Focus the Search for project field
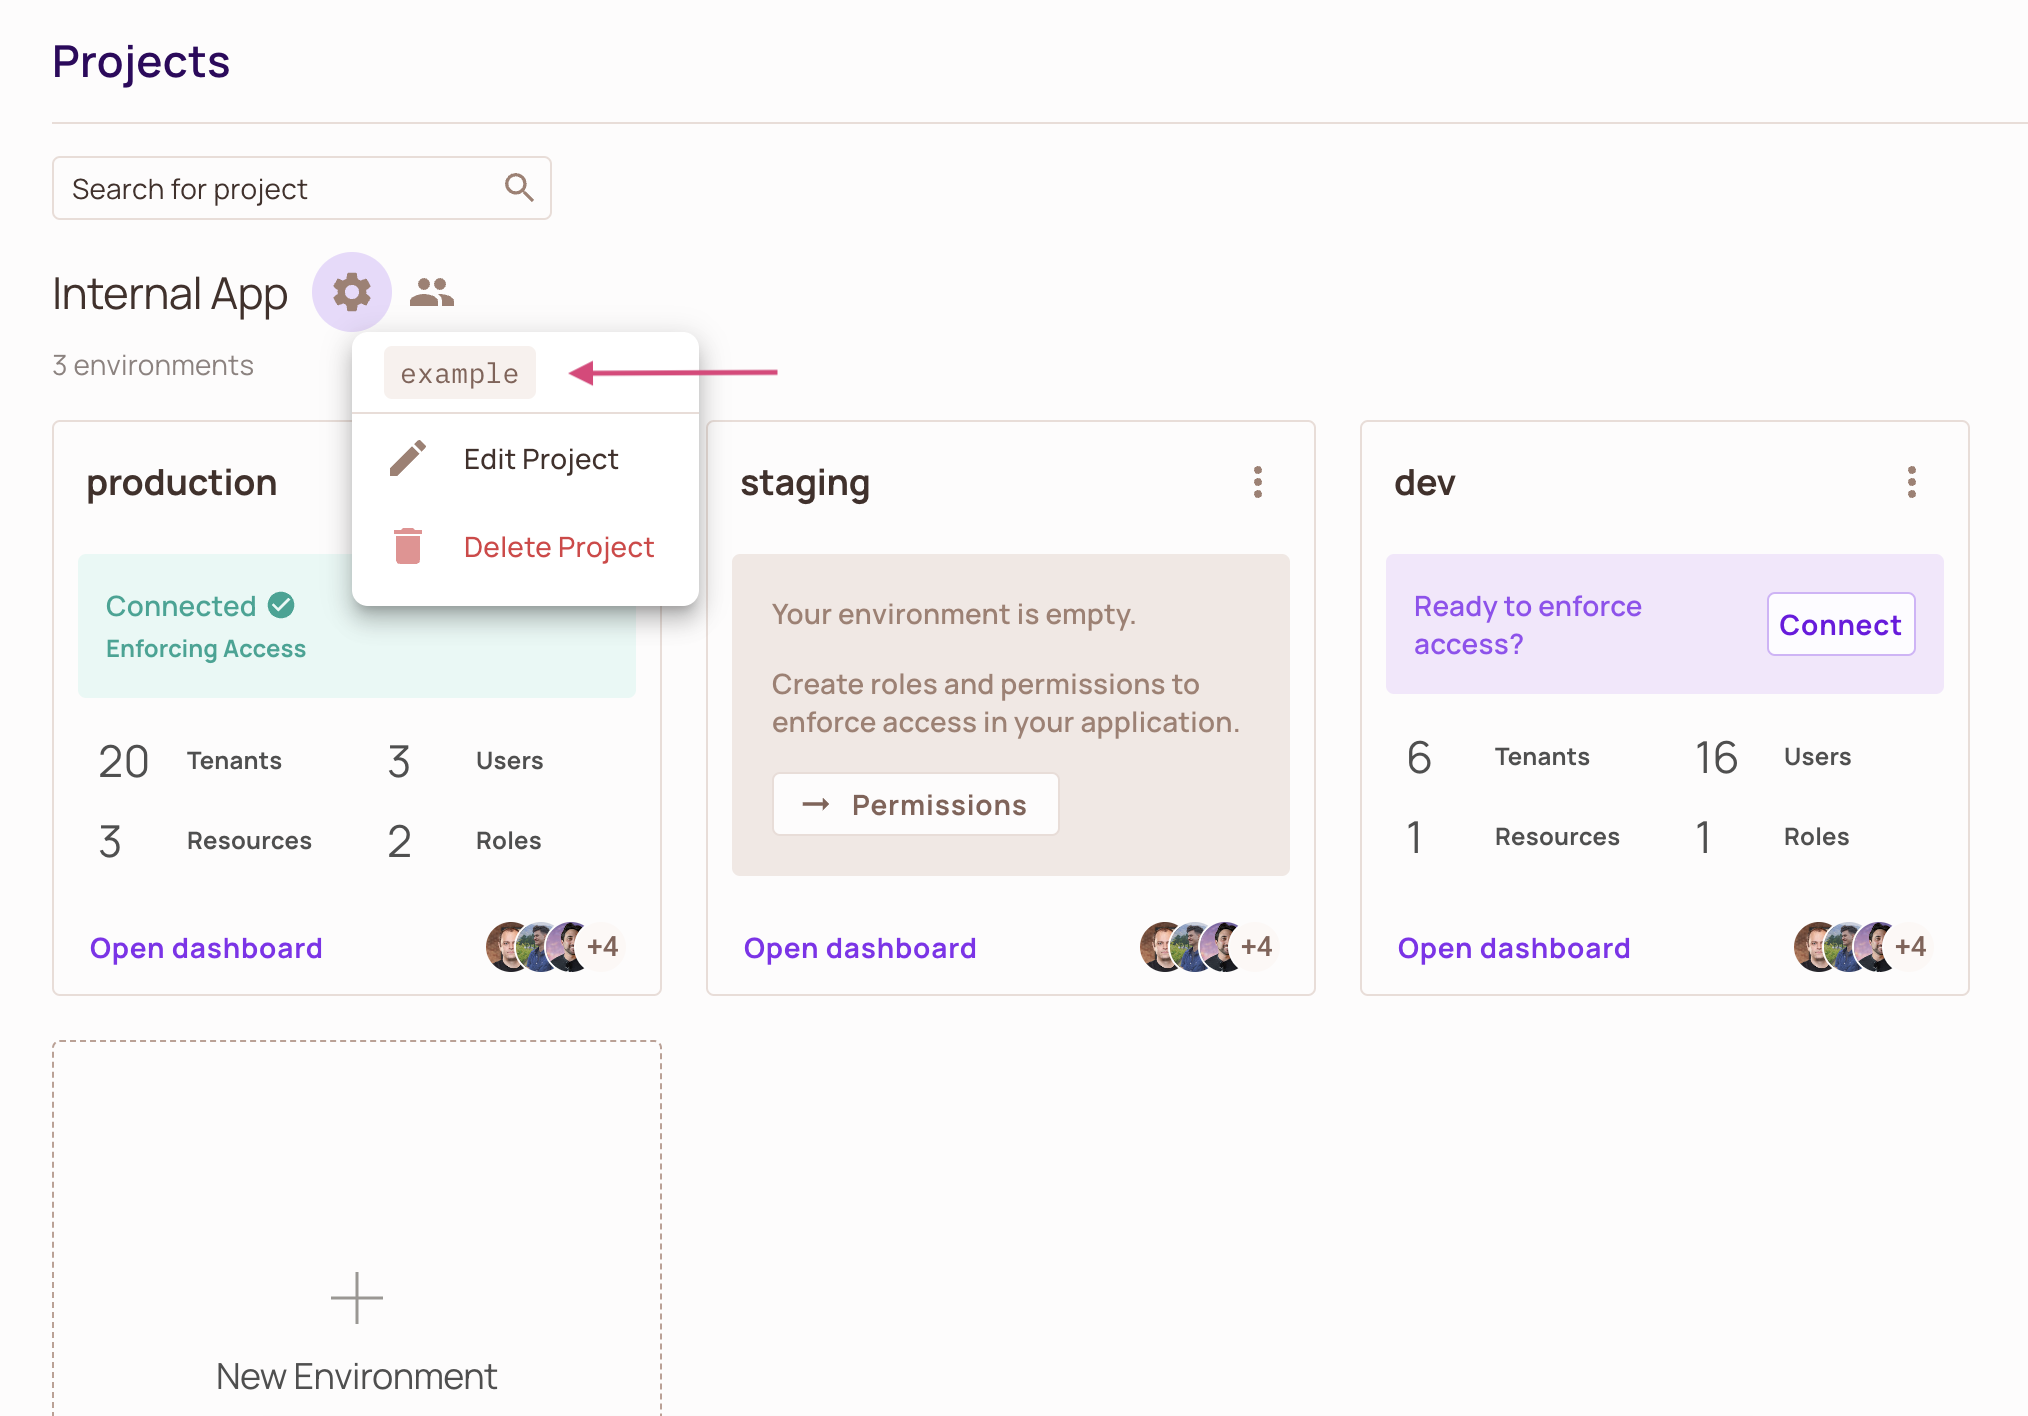The height and width of the screenshot is (1416, 2028). point(280,188)
